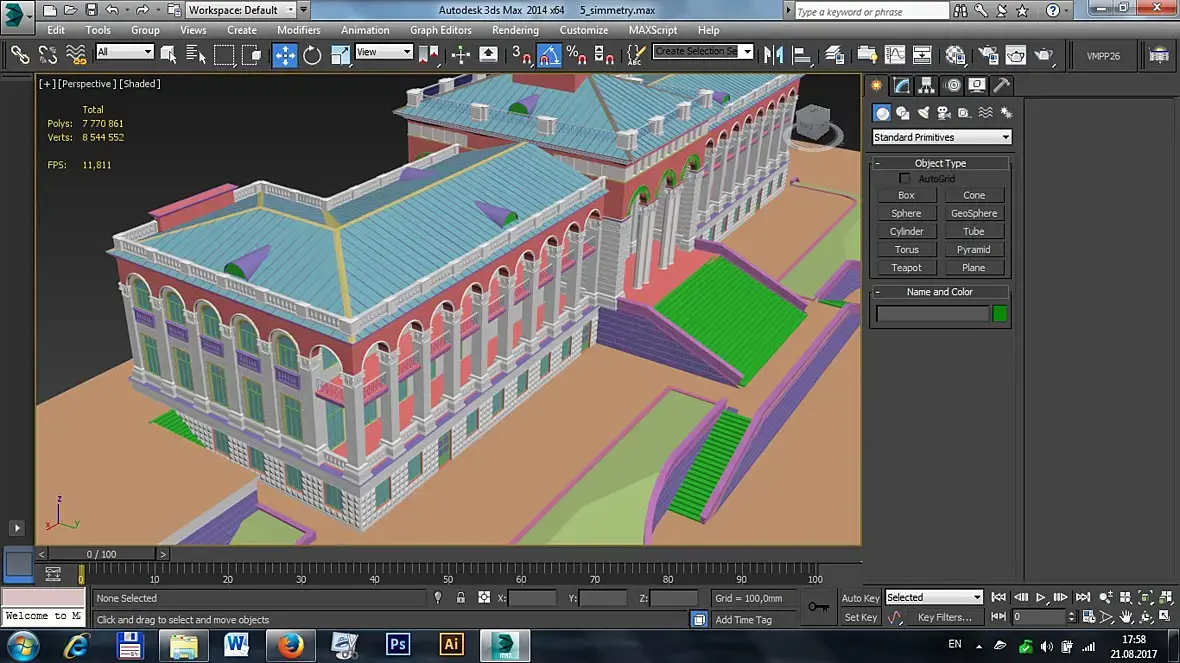The width and height of the screenshot is (1180, 663).
Task: Select the Move transform tool
Action: pyautogui.click(x=285, y=55)
